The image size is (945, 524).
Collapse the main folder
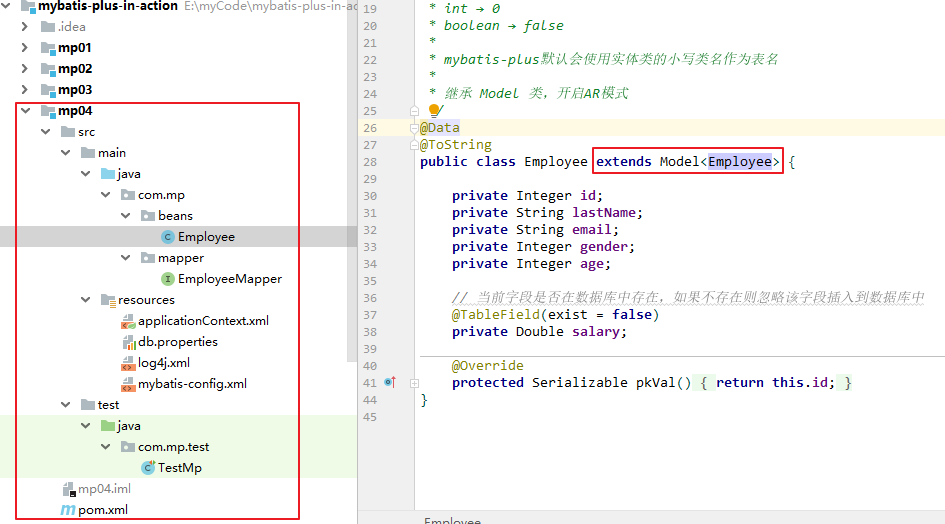coord(66,153)
